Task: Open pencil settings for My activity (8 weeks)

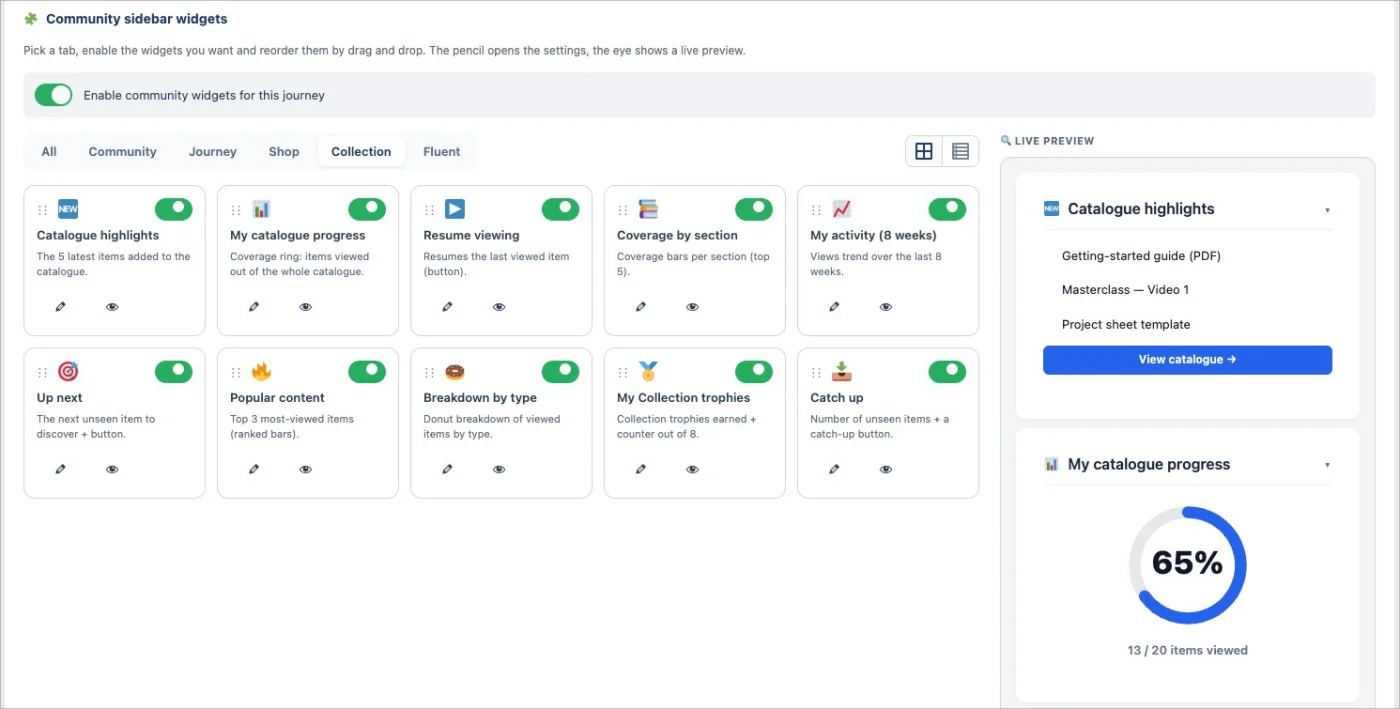Action: click(x=834, y=307)
